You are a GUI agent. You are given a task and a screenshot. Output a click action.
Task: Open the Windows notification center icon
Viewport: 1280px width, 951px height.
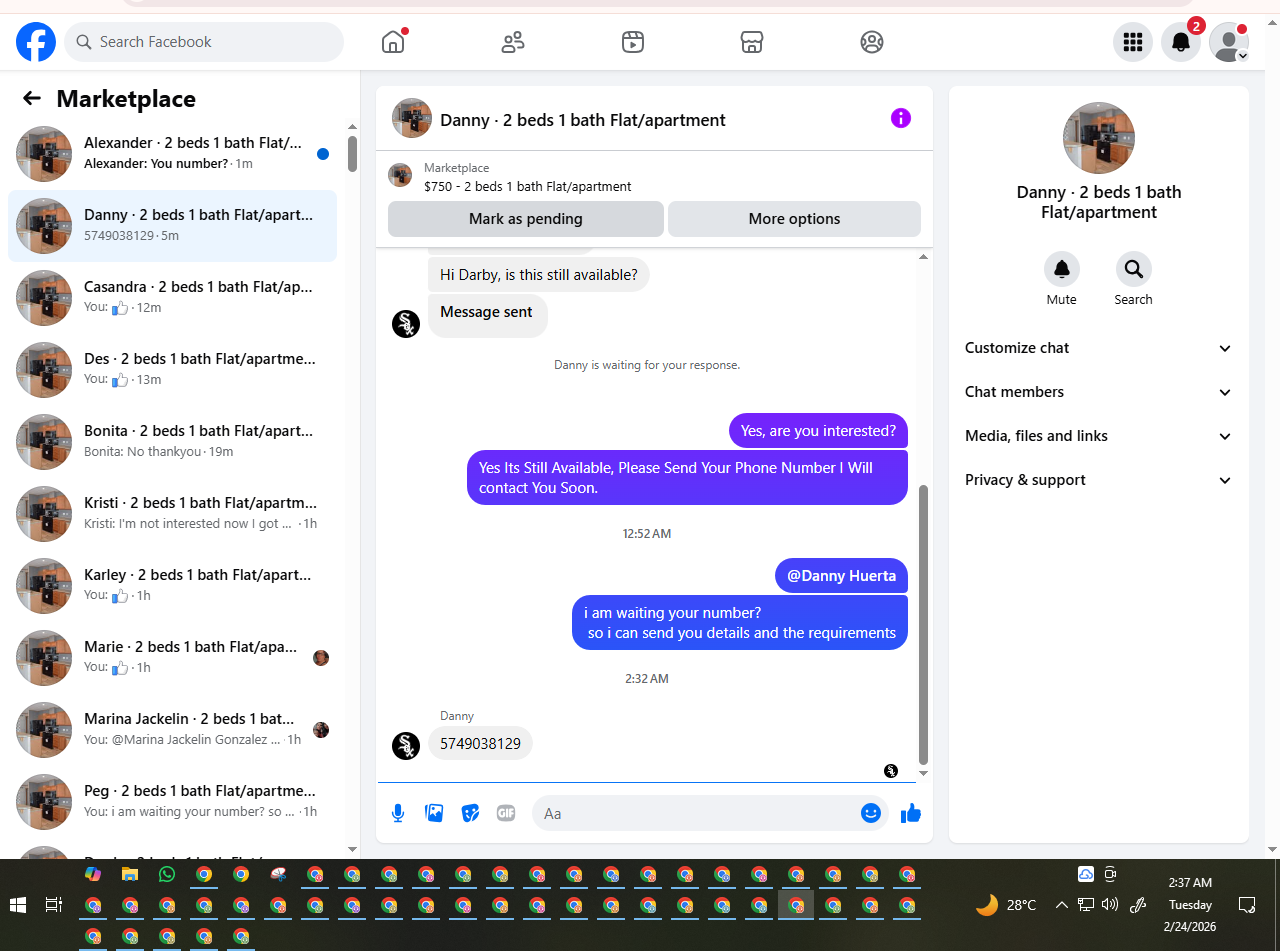1247,905
